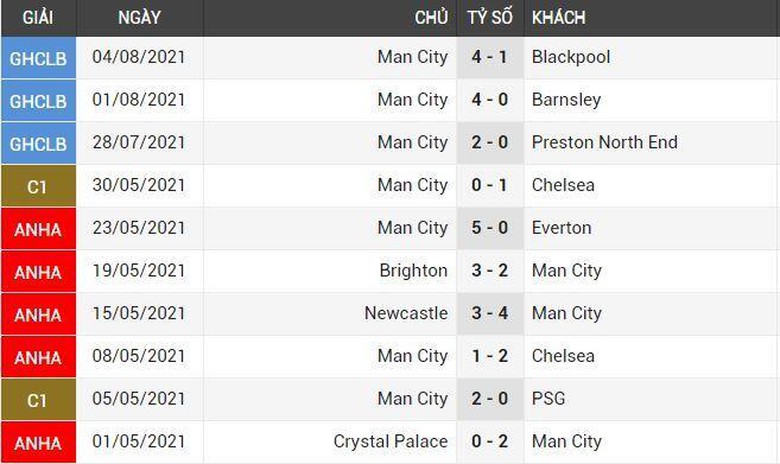Click the GHCLB badge dated 04/08/2021
The image size is (780, 464).
[x=38, y=58]
